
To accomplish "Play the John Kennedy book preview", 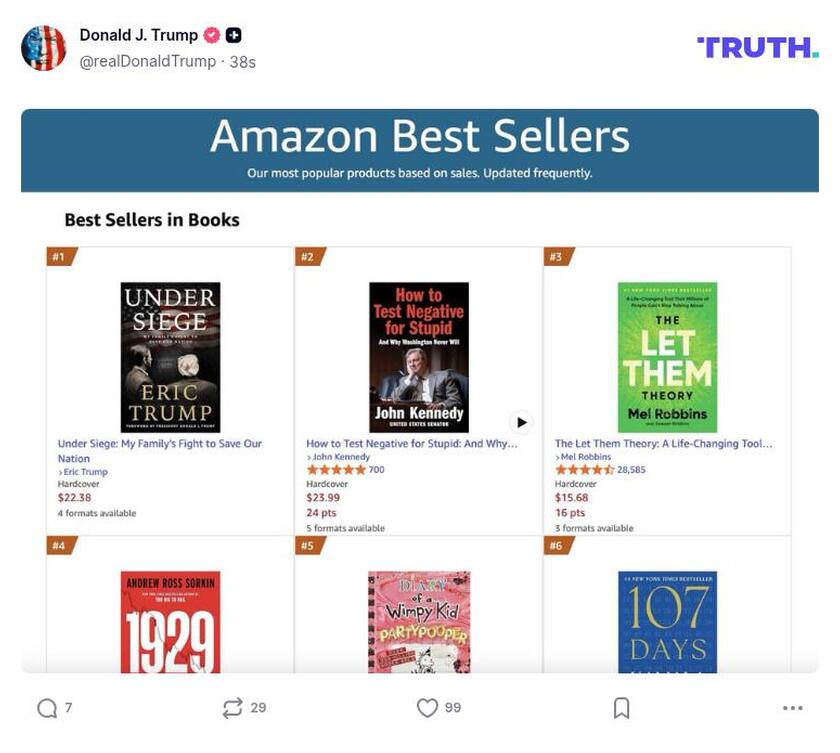I will (x=521, y=422).
